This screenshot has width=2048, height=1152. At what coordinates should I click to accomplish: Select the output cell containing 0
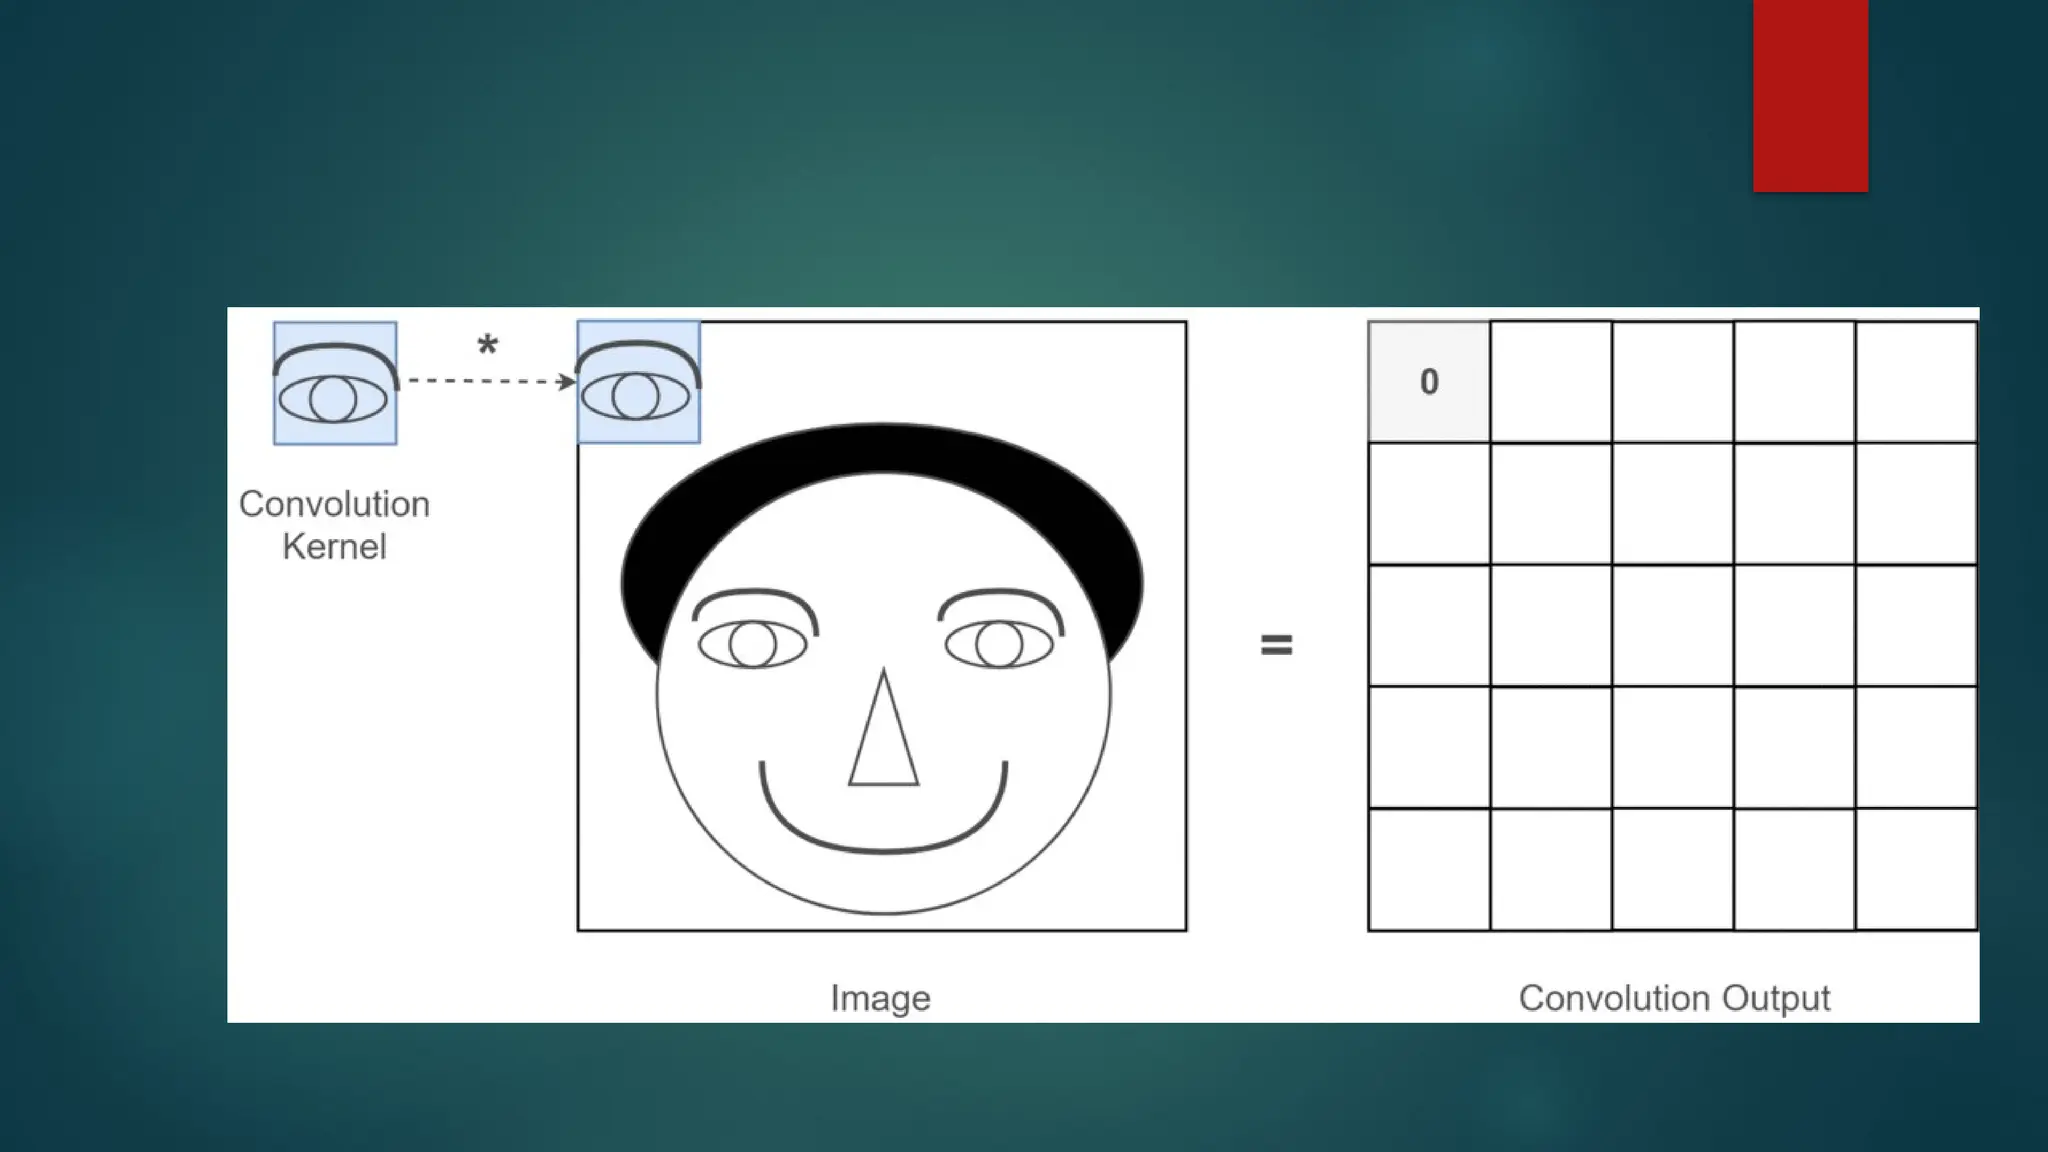1429,382
